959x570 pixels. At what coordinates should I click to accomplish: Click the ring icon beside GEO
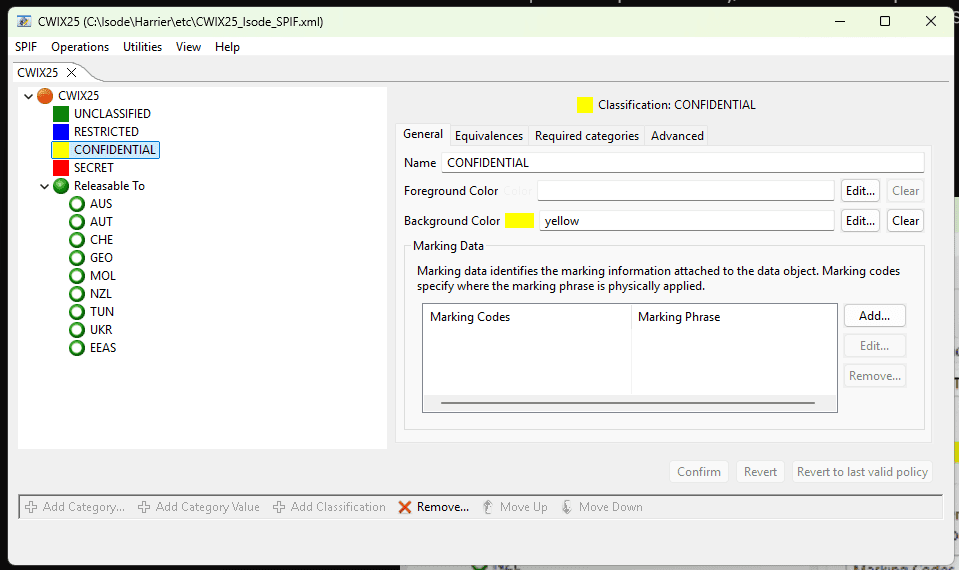76,258
